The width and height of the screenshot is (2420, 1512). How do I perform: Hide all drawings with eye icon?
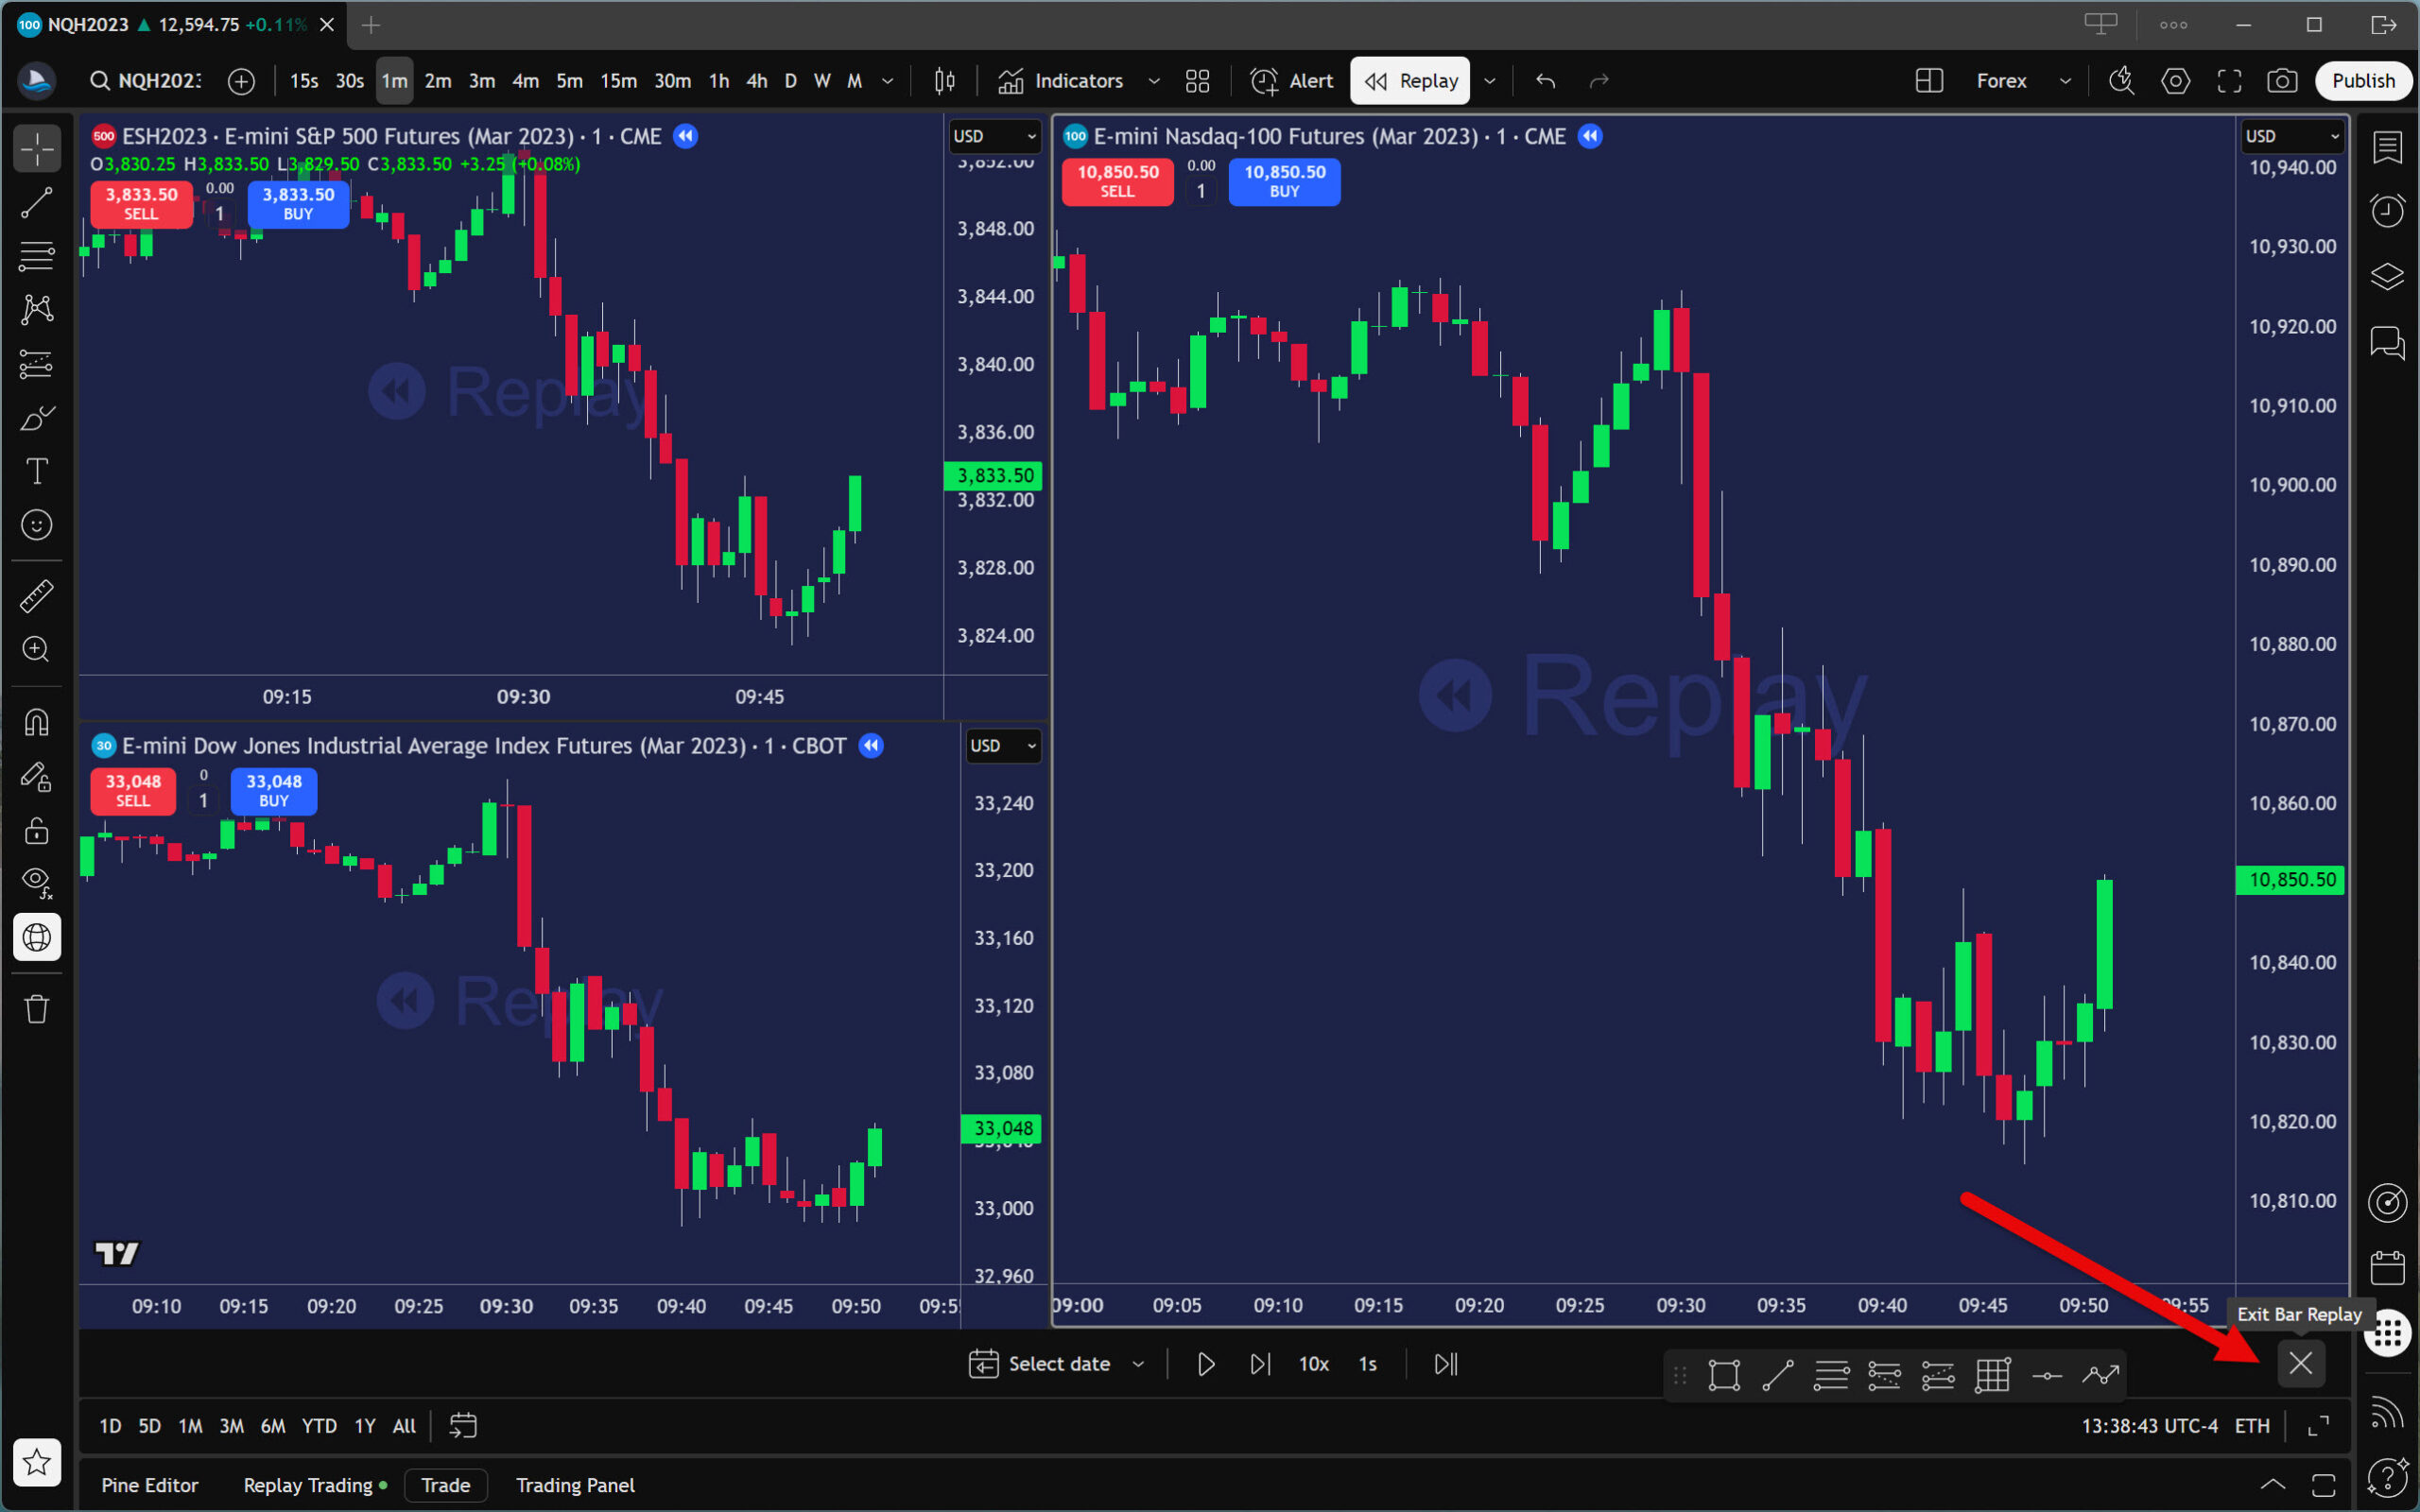(37, 882)
